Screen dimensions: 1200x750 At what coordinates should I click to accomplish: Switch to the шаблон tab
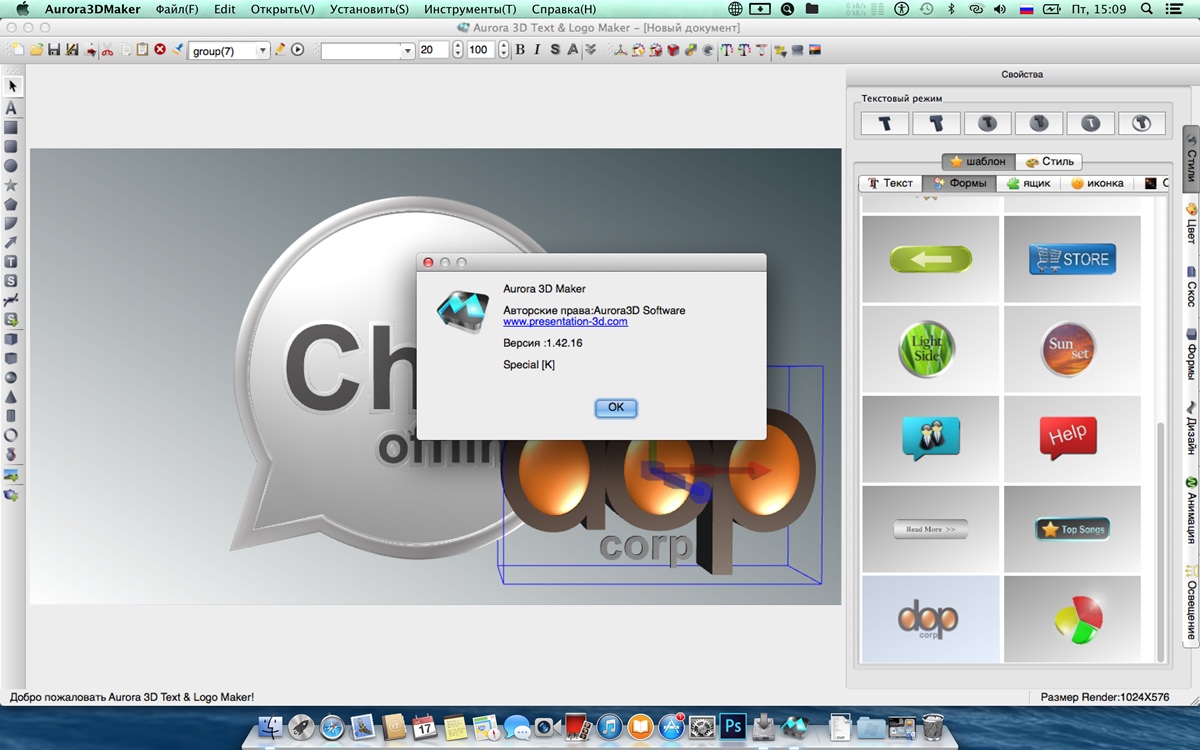pyautogui.click(x=979, y=161)
